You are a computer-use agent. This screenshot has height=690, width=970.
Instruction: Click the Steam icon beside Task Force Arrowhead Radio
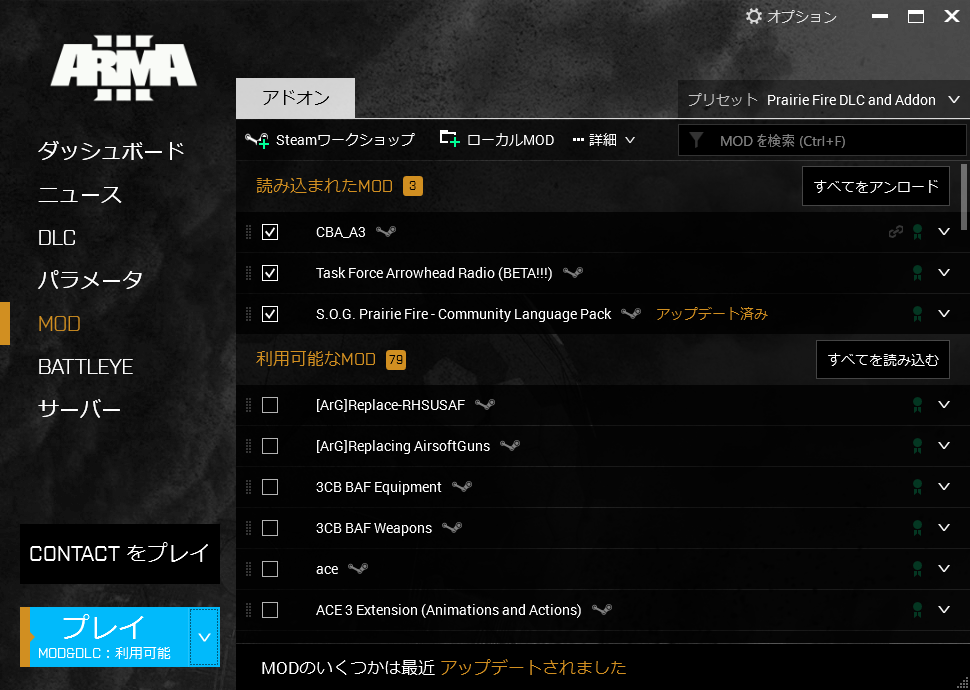click(573, 273)
